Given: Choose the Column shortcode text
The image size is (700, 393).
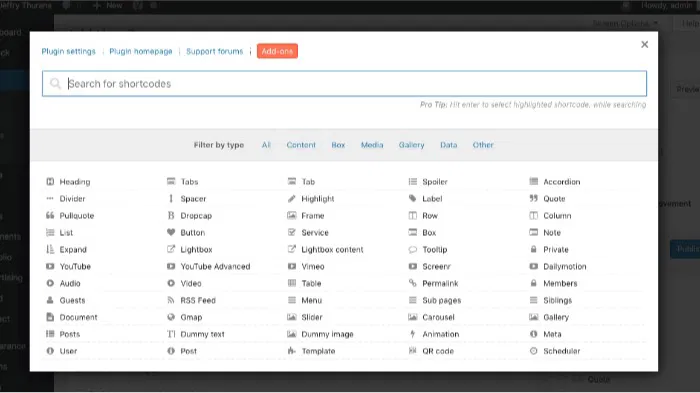Looking at the screenshot, I should (557, 215).
